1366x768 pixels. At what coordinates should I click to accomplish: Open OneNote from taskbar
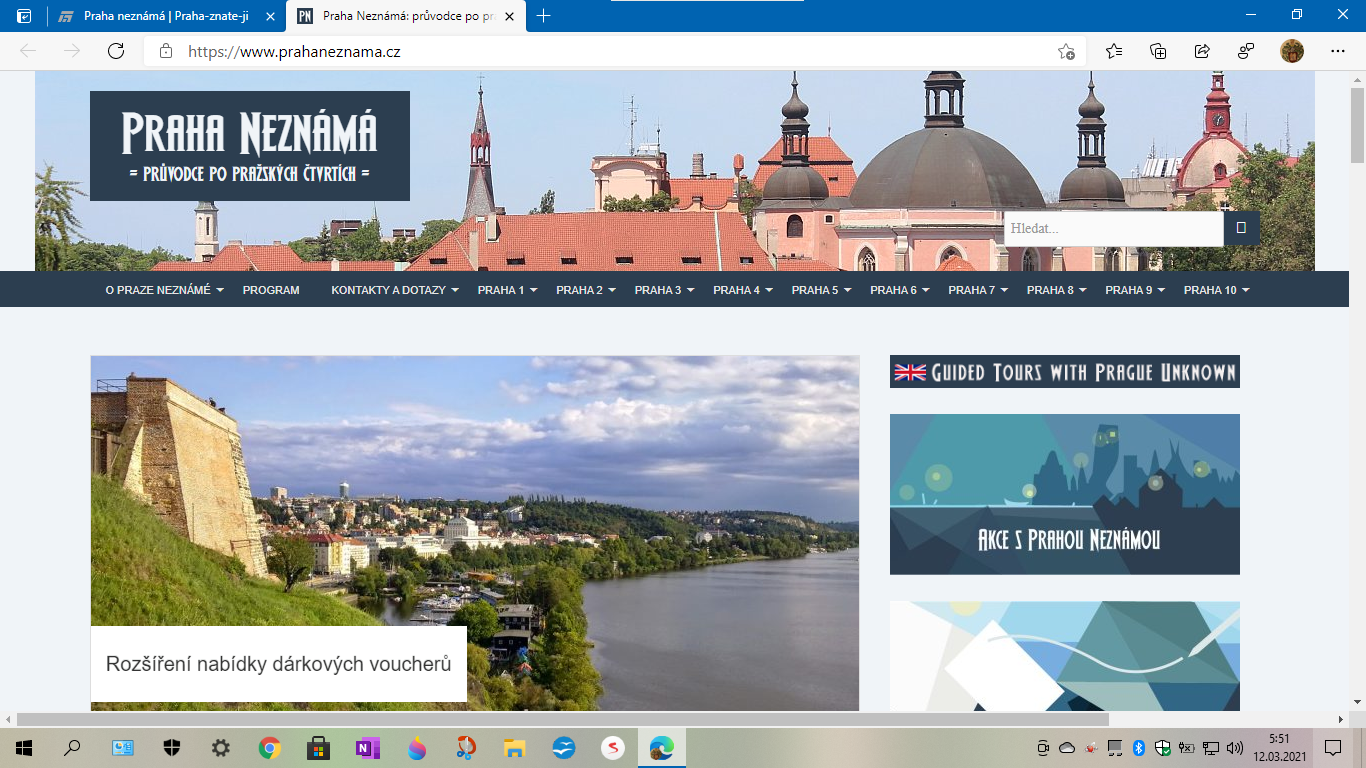tap(368, 747)
